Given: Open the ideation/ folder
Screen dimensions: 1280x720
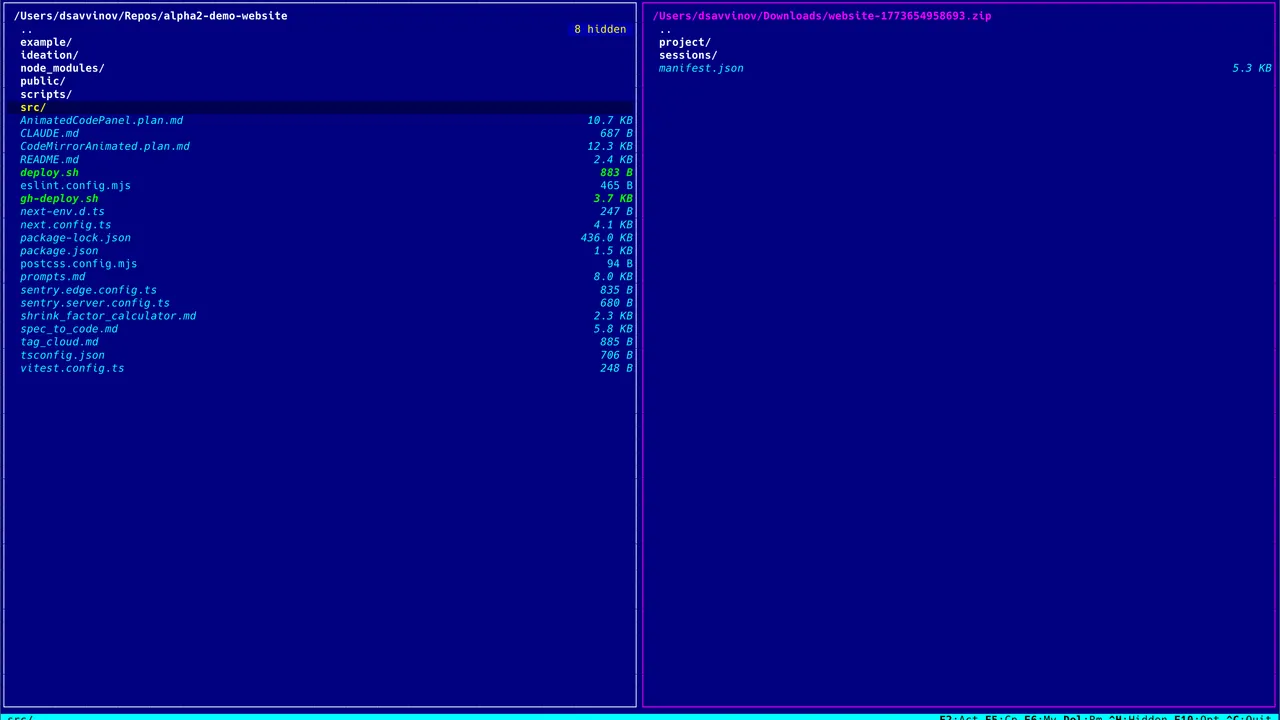Looking at the screenshot, I should click(x=49, y=55).
